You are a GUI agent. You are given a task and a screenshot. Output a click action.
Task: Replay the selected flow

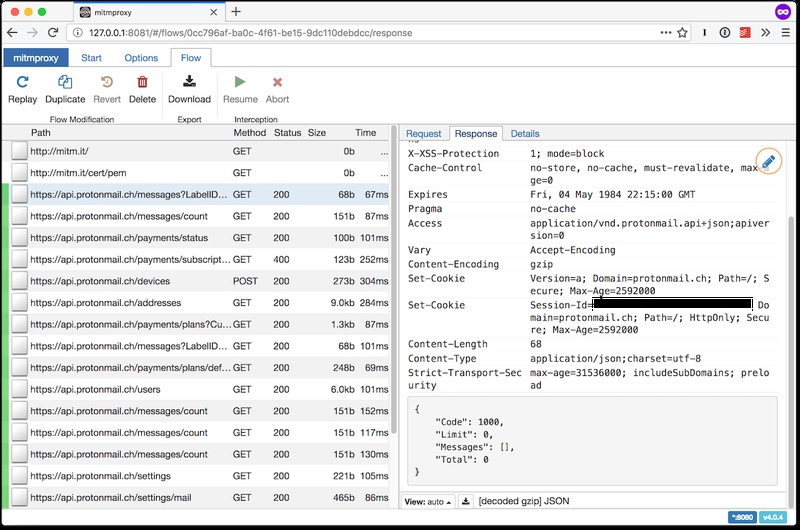pos(22,90)
